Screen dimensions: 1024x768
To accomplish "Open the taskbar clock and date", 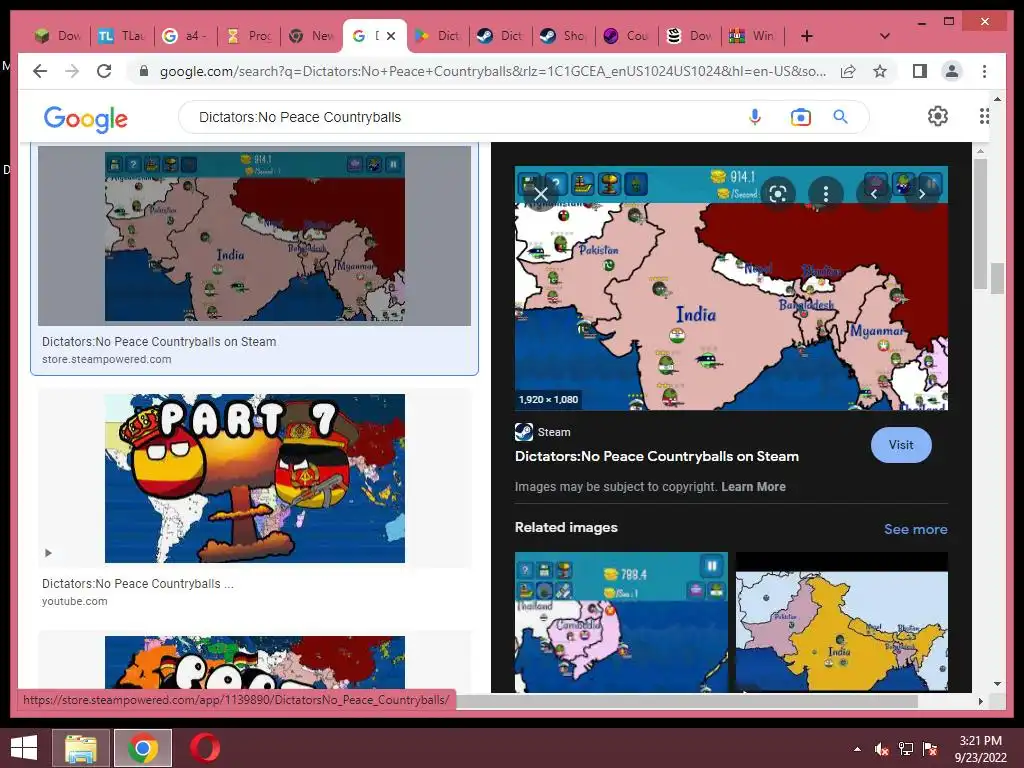I will pyautogui.click(x=980, y=749).
